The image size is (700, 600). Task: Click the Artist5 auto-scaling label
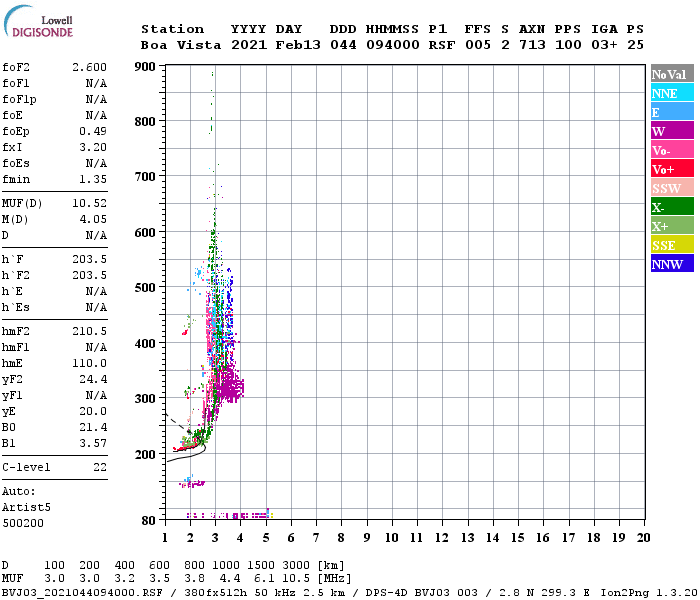[26, 508]
